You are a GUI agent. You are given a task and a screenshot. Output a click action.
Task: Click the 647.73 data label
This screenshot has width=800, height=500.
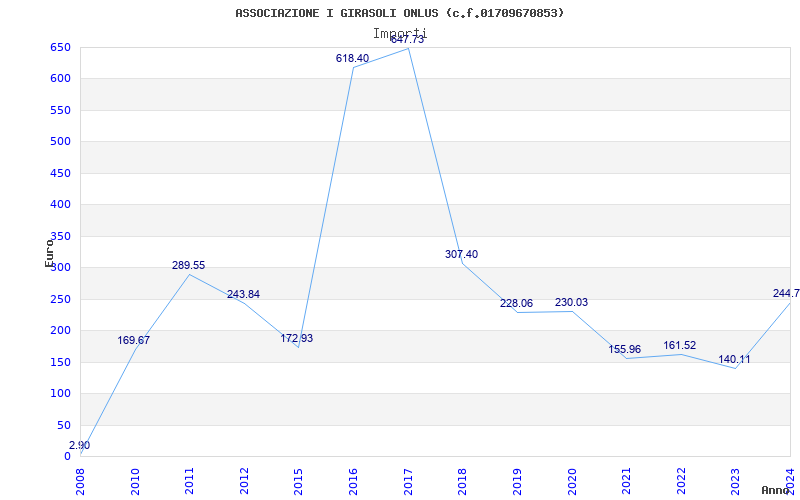click(x=407, y=40)
